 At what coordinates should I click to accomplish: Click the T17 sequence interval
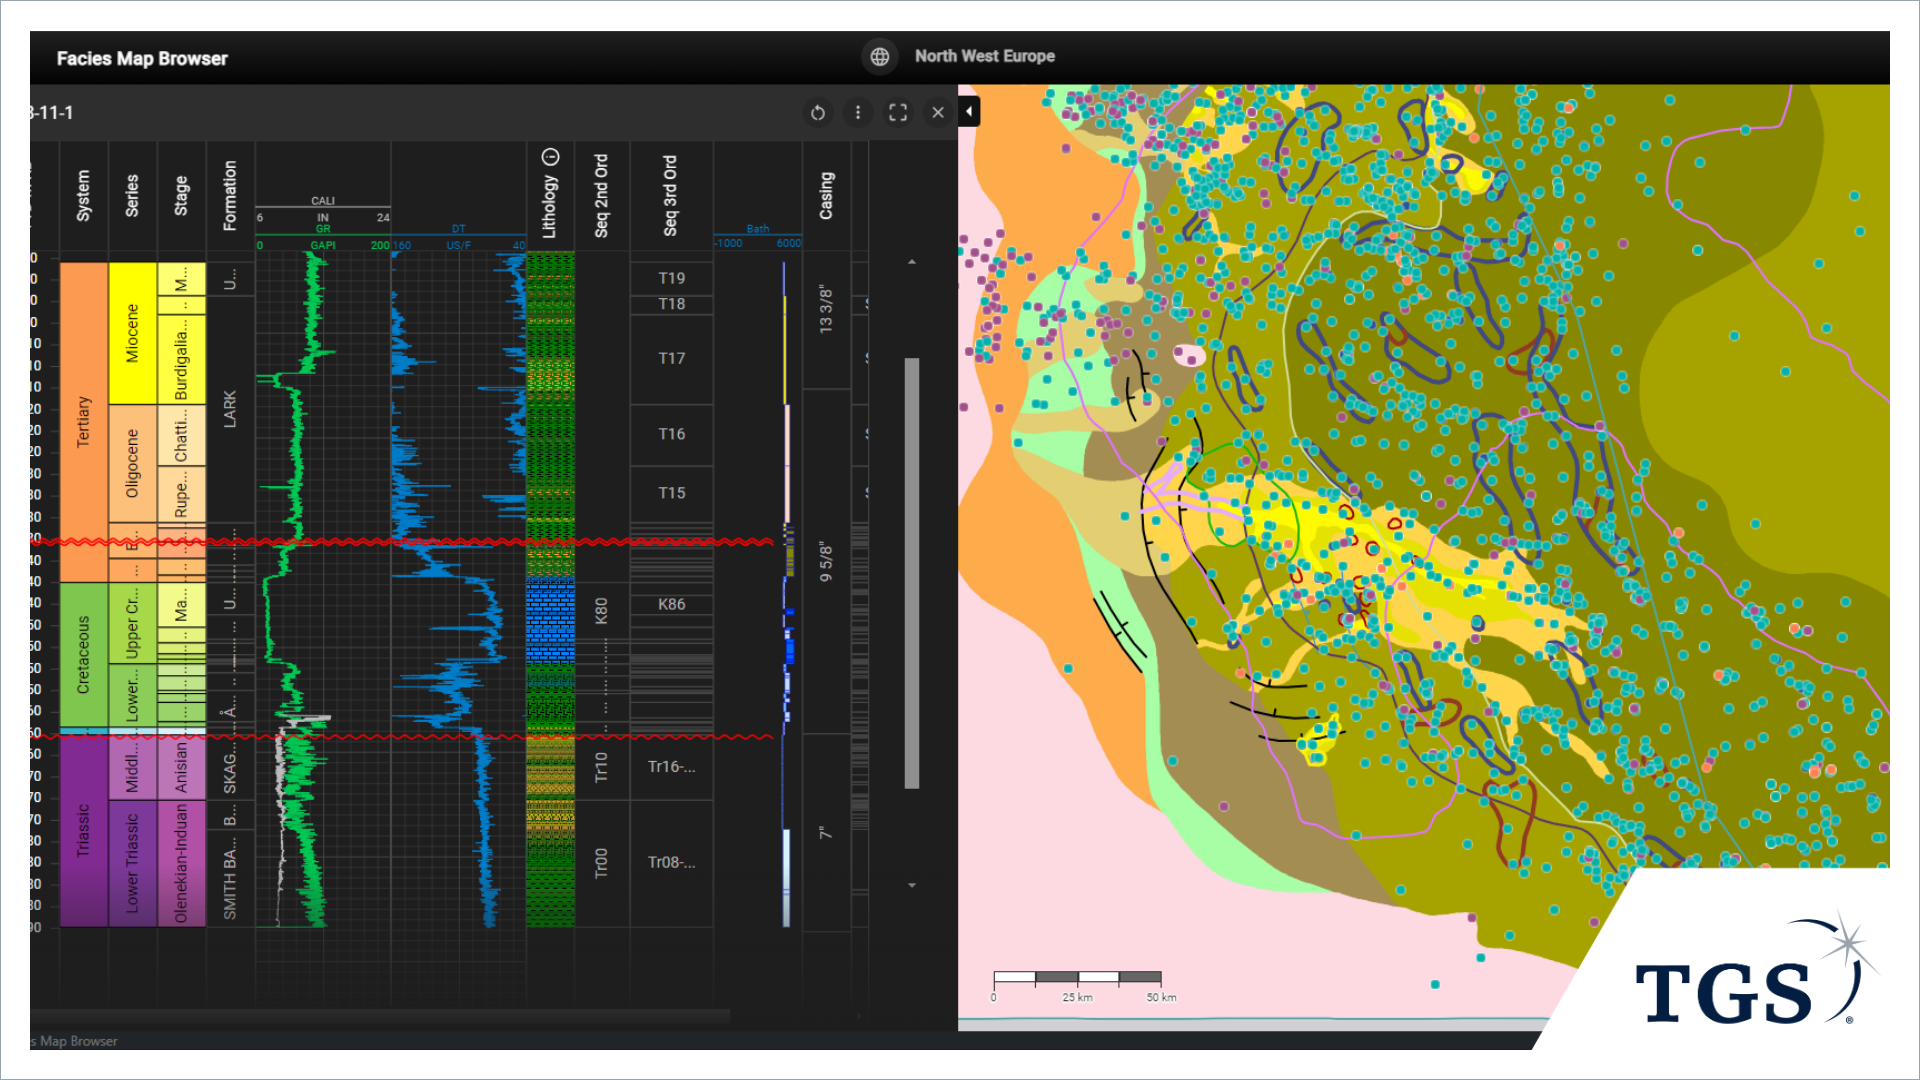pos(671,359)
